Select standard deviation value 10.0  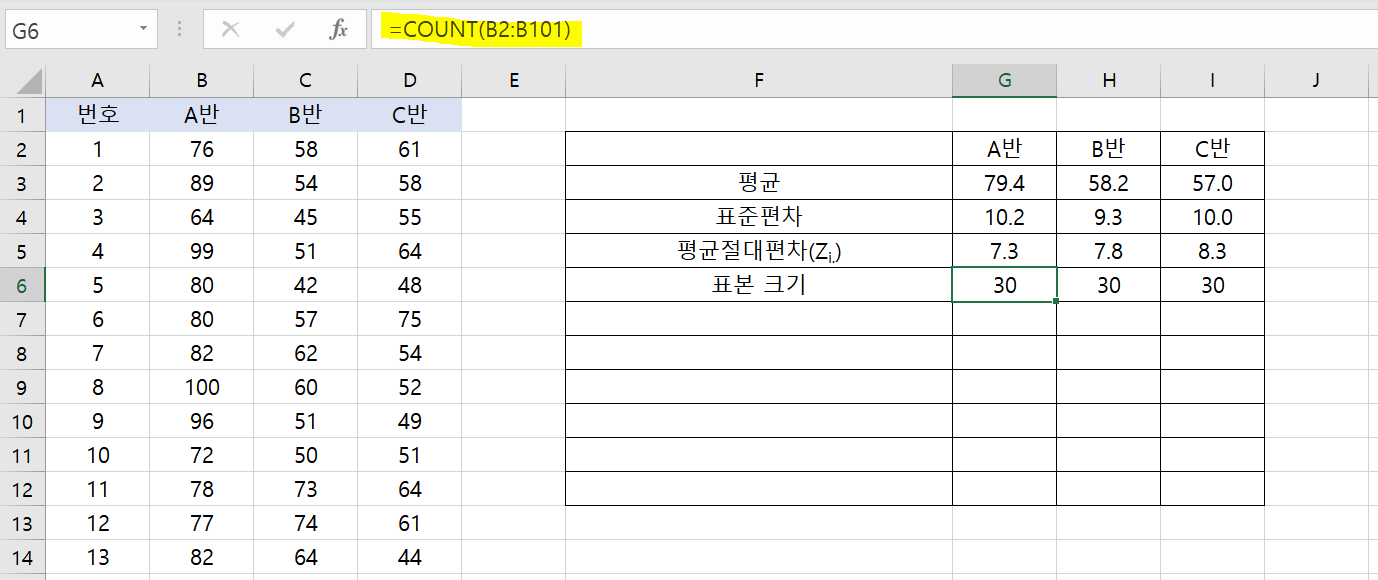click(1213, 217)
